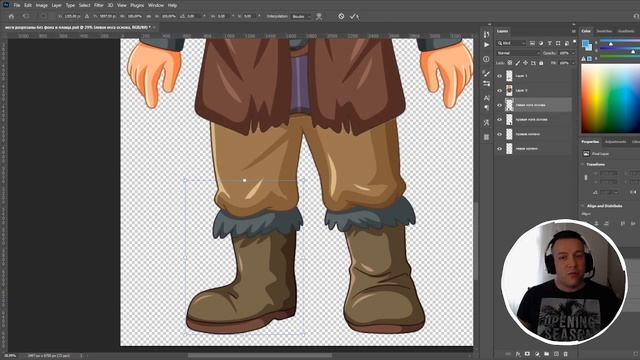Adjust the second color slider handle
Viewport: 640px width, 360px height.
point(633,52)
